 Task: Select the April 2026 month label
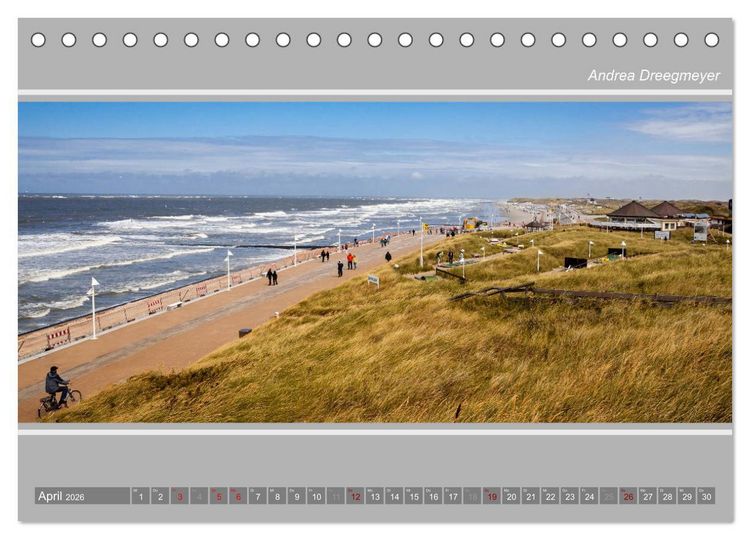82,496
